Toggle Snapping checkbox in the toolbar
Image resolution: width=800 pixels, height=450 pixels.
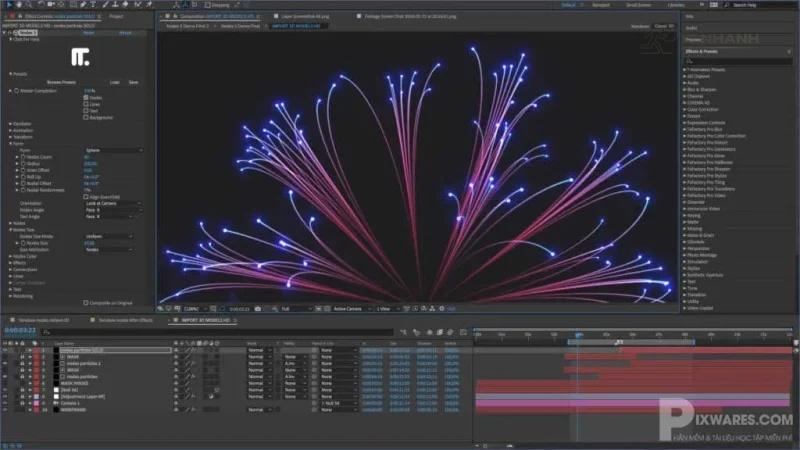point(208,5)
